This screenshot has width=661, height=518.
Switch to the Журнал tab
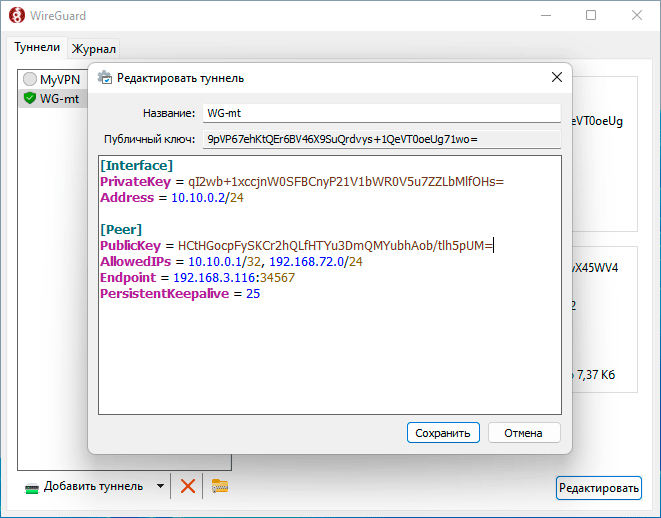pos(94,48)
